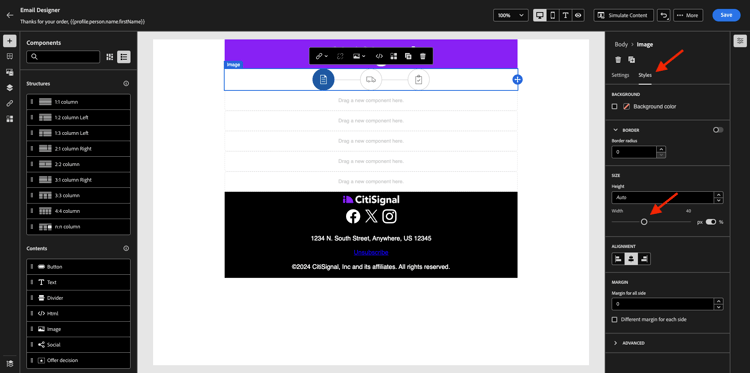
Task: Click the undo arrow button
Action: (x=663, y=15)
